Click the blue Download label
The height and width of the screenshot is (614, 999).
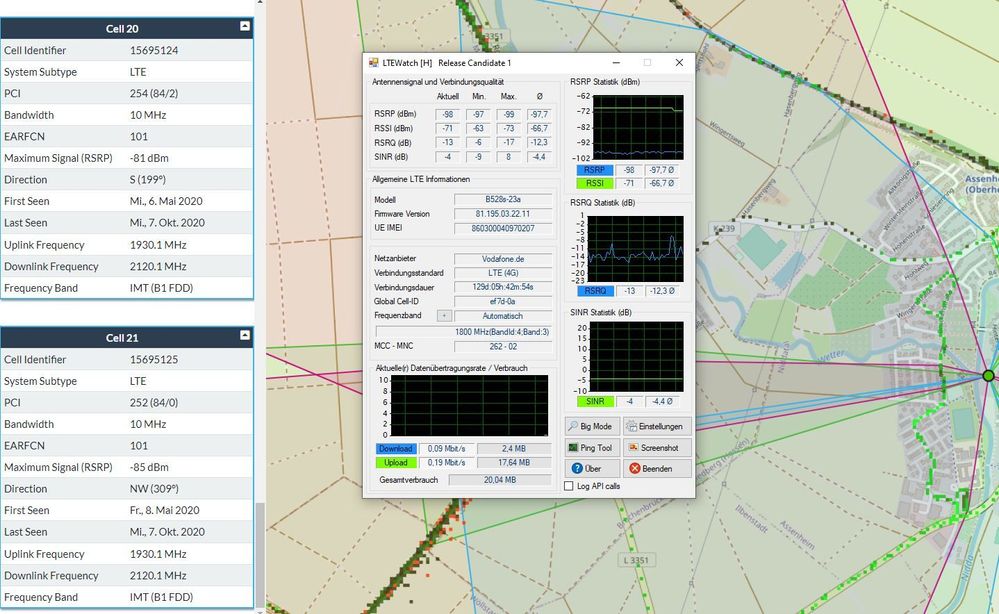click(x=396, y=449)
